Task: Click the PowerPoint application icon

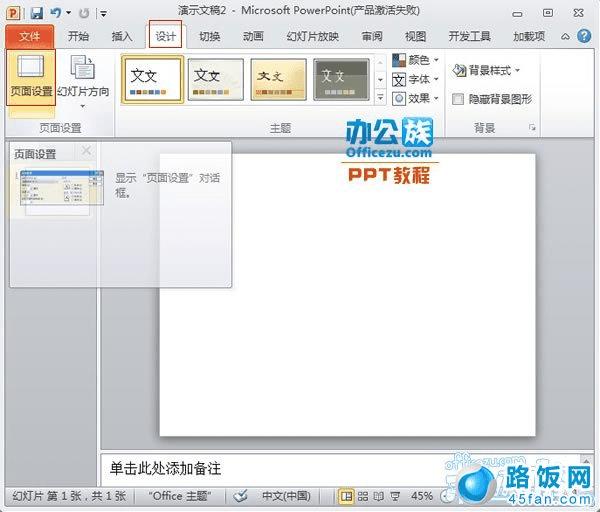Action: point(13,13)
